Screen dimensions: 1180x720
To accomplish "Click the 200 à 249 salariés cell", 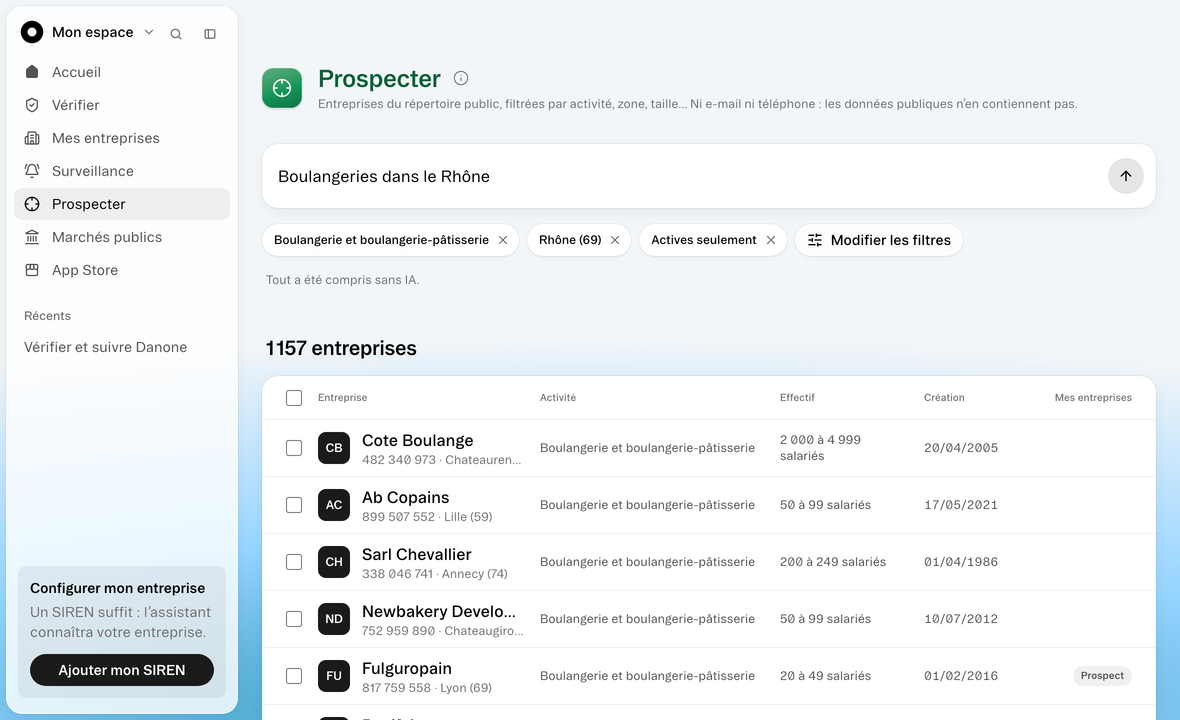I will pyautogui.click(x=833, y=562).
